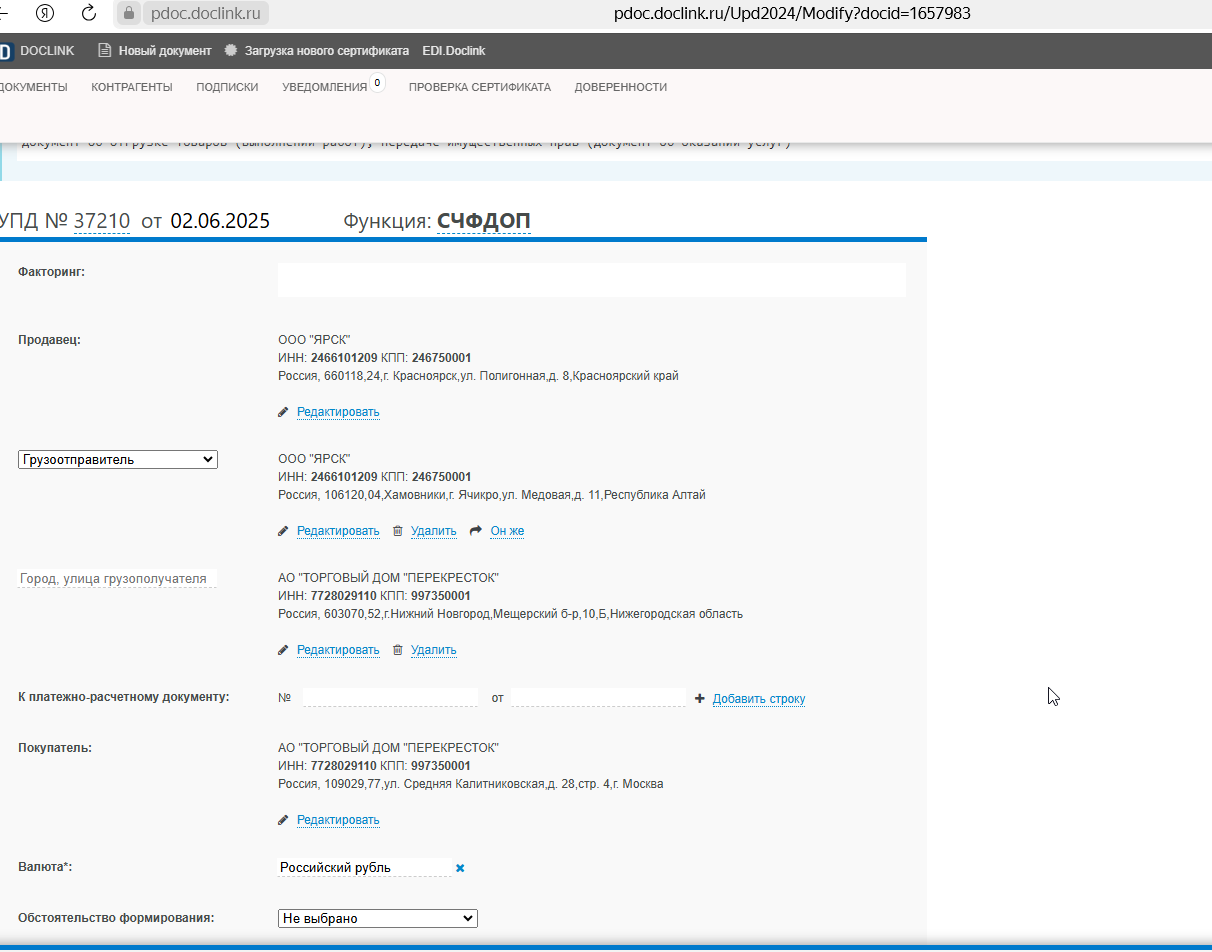Click Редактировать link under Грузоотправитель
Image resolution: width=1212 pixels, height=952 pixels.
tap(338, 531)
